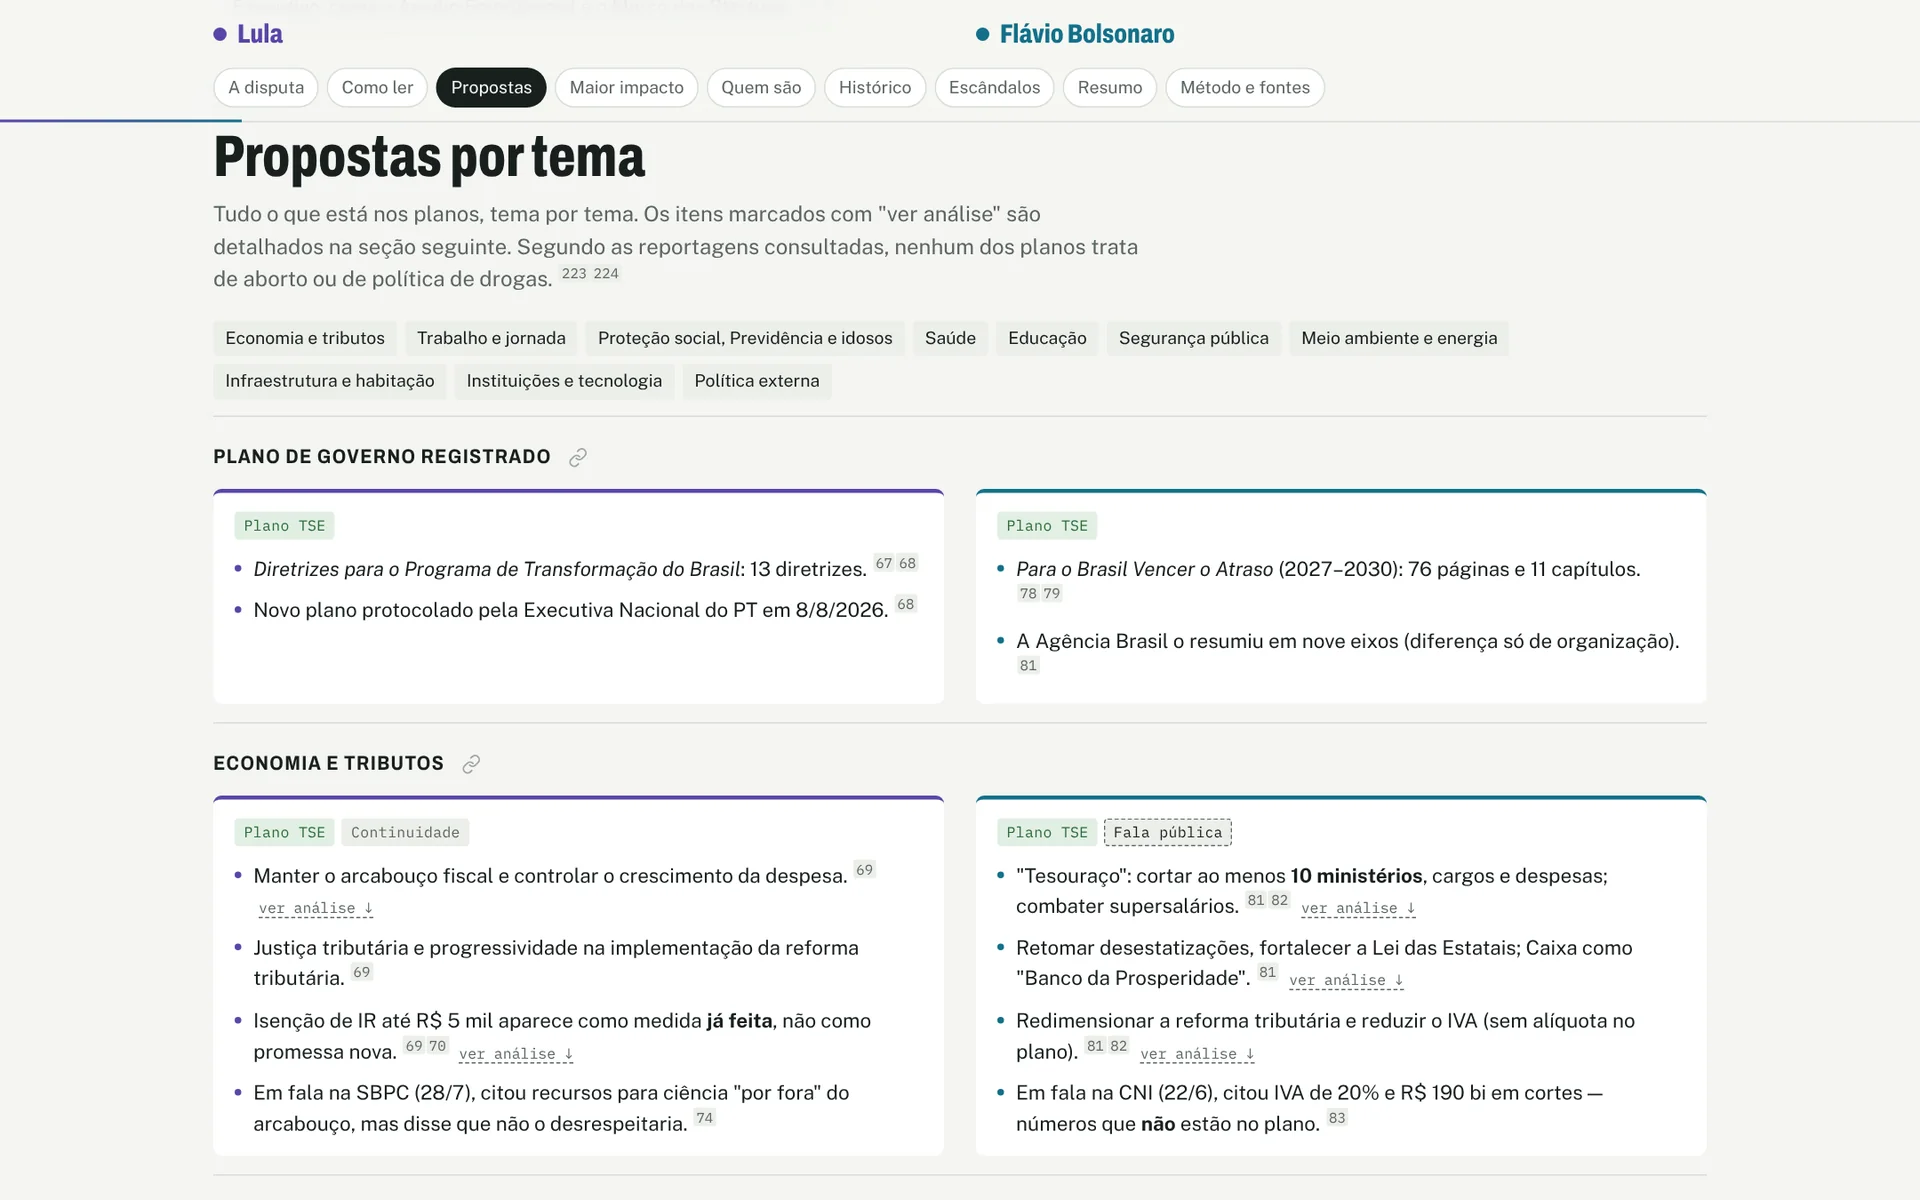This screenshot has width=1920, height=1200.
Task: Jump to the Saúde theme
Action: (950, 338)
